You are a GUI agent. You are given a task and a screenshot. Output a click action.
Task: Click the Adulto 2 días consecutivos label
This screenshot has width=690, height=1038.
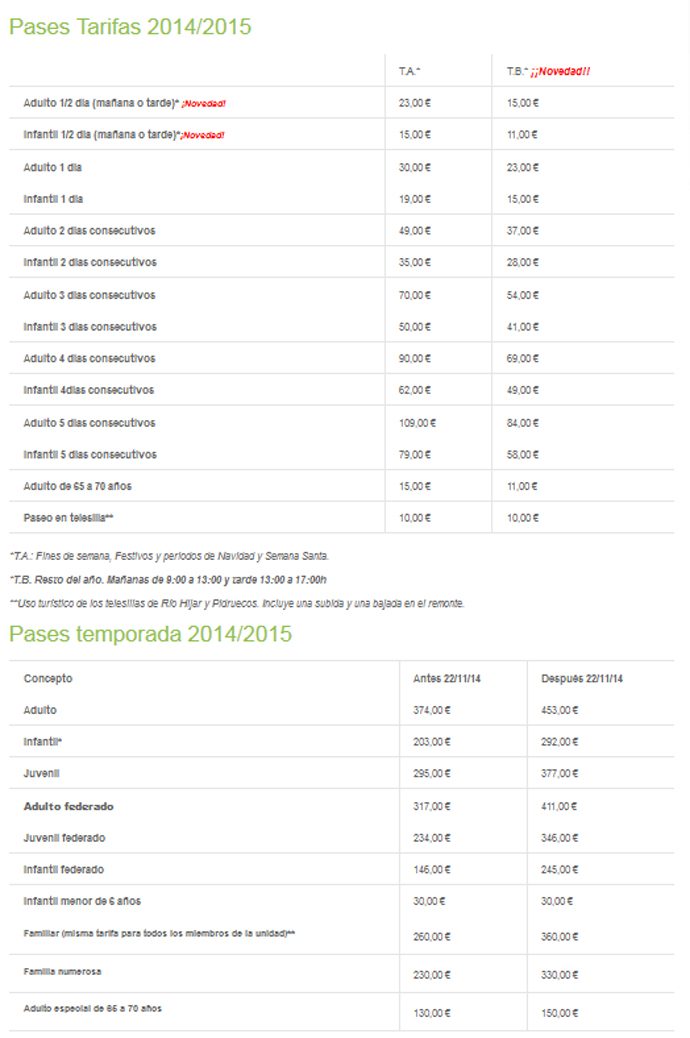[89, 231]
